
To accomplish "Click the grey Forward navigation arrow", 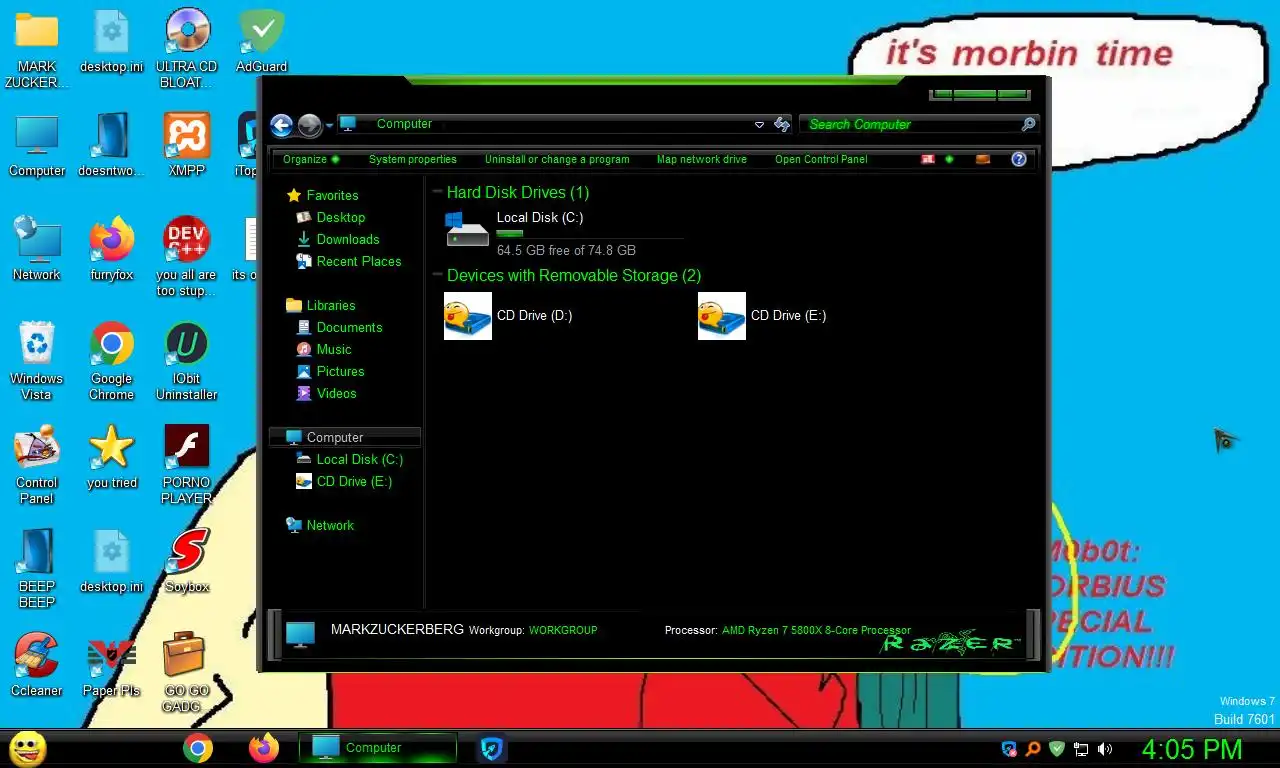I will 309,125.
